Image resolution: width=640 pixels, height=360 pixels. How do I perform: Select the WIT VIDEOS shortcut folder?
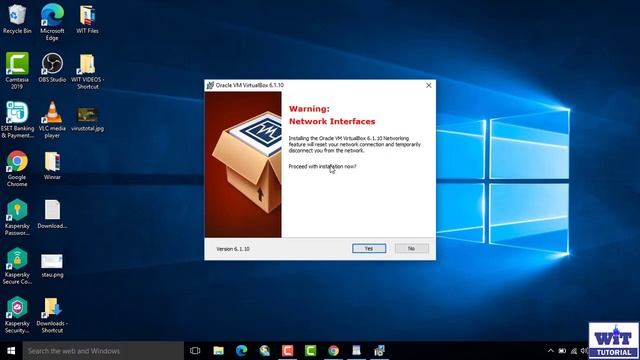(x=87, y=71)
